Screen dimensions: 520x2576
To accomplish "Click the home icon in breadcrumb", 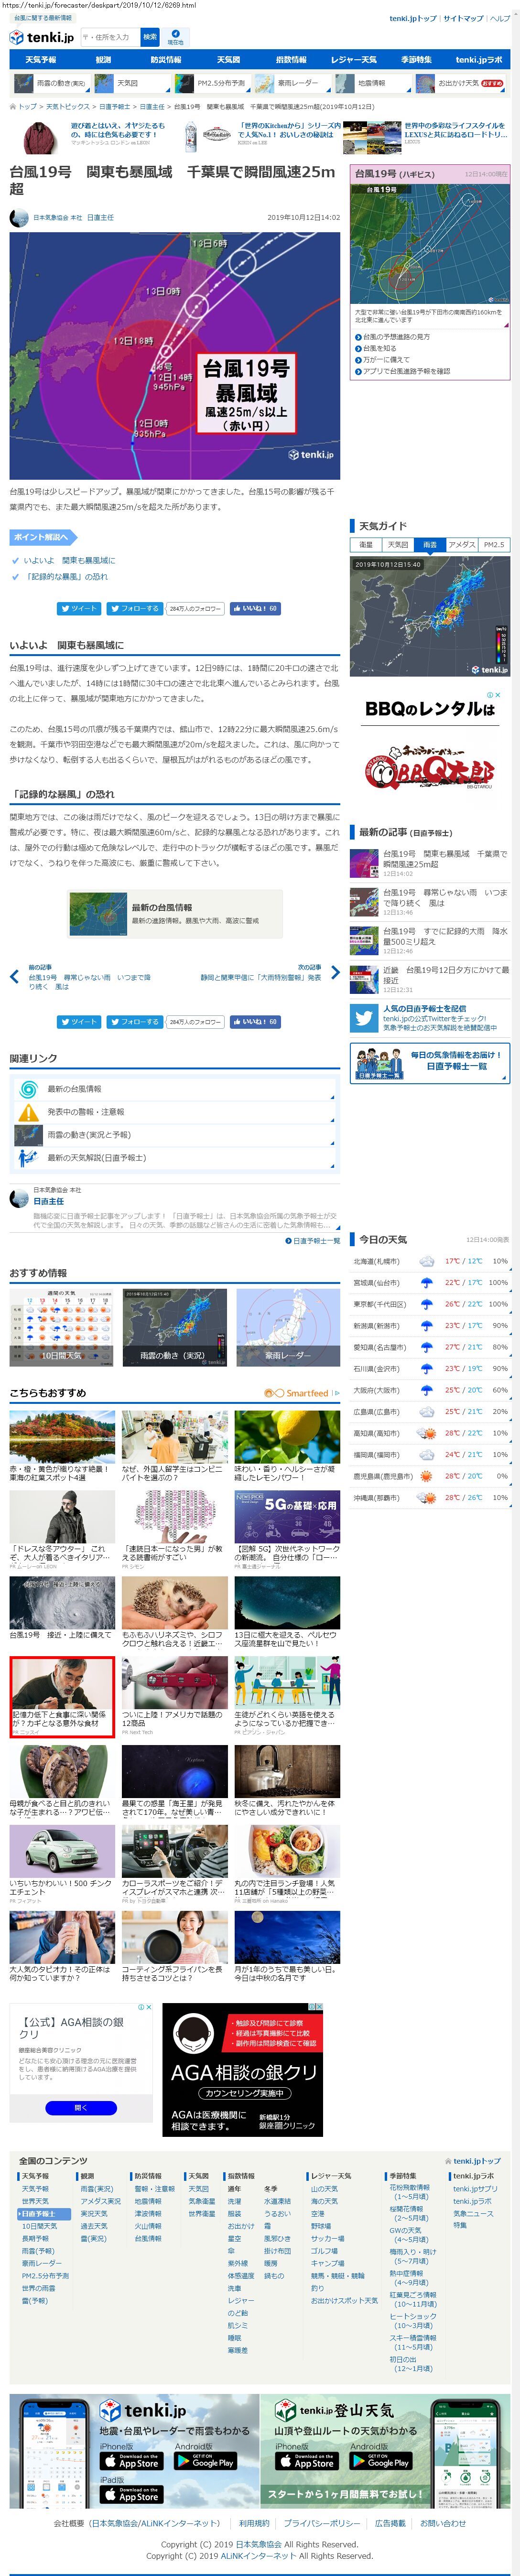I will click(12, 106).
